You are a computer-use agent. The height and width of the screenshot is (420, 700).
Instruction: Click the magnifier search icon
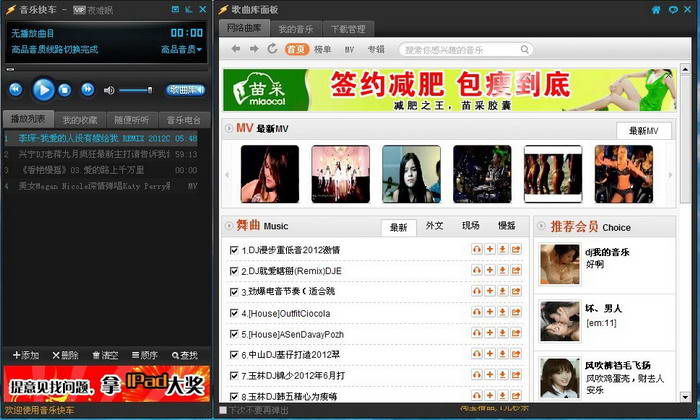[x=525, y=50]
